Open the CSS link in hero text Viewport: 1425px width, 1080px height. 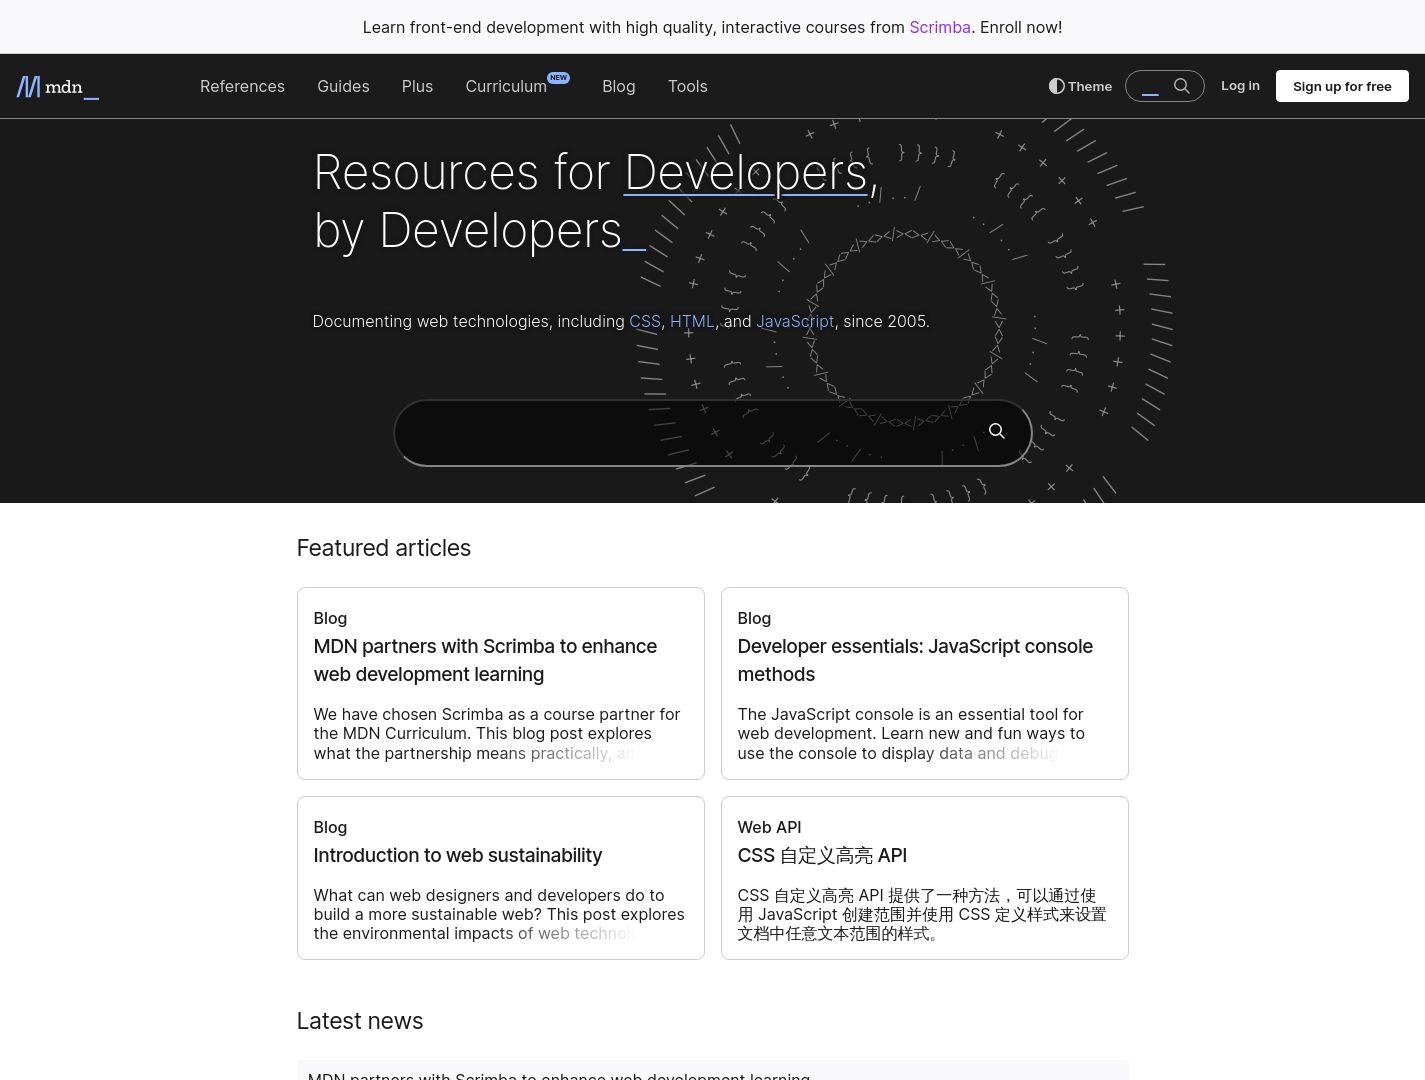[645, 321]
